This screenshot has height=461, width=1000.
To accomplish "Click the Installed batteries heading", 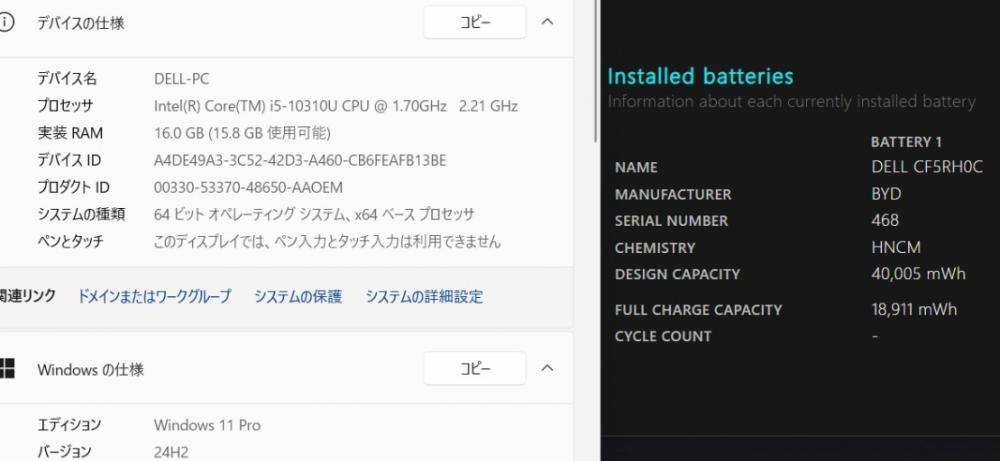I will pyautogui.click(x=700, y=77).
